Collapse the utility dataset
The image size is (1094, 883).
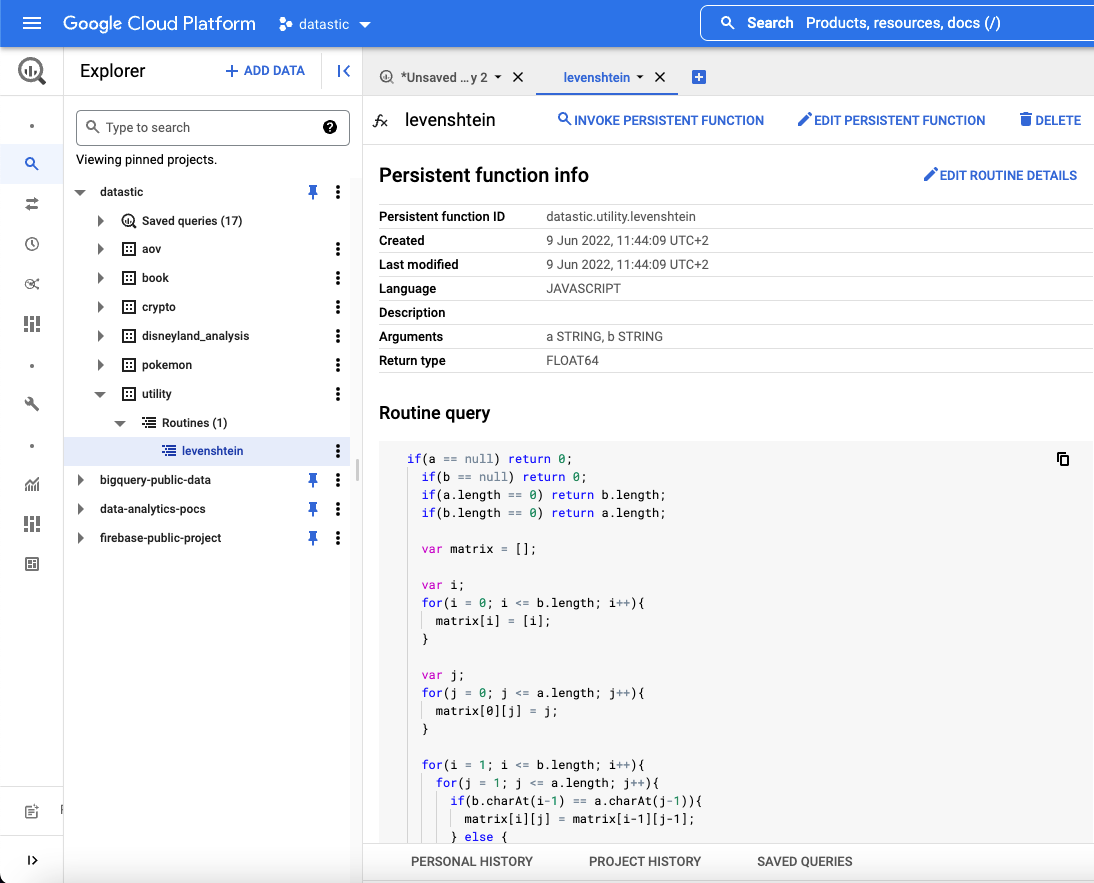[x=100, y=394]
